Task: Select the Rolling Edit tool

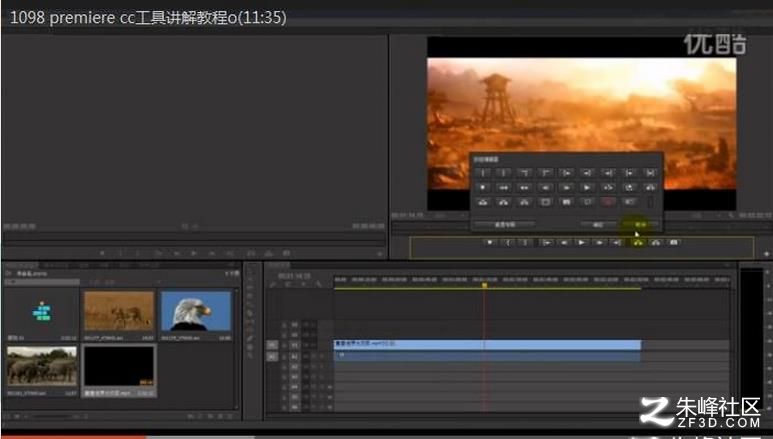Action: pyautogui.click(x=250, y=295)
